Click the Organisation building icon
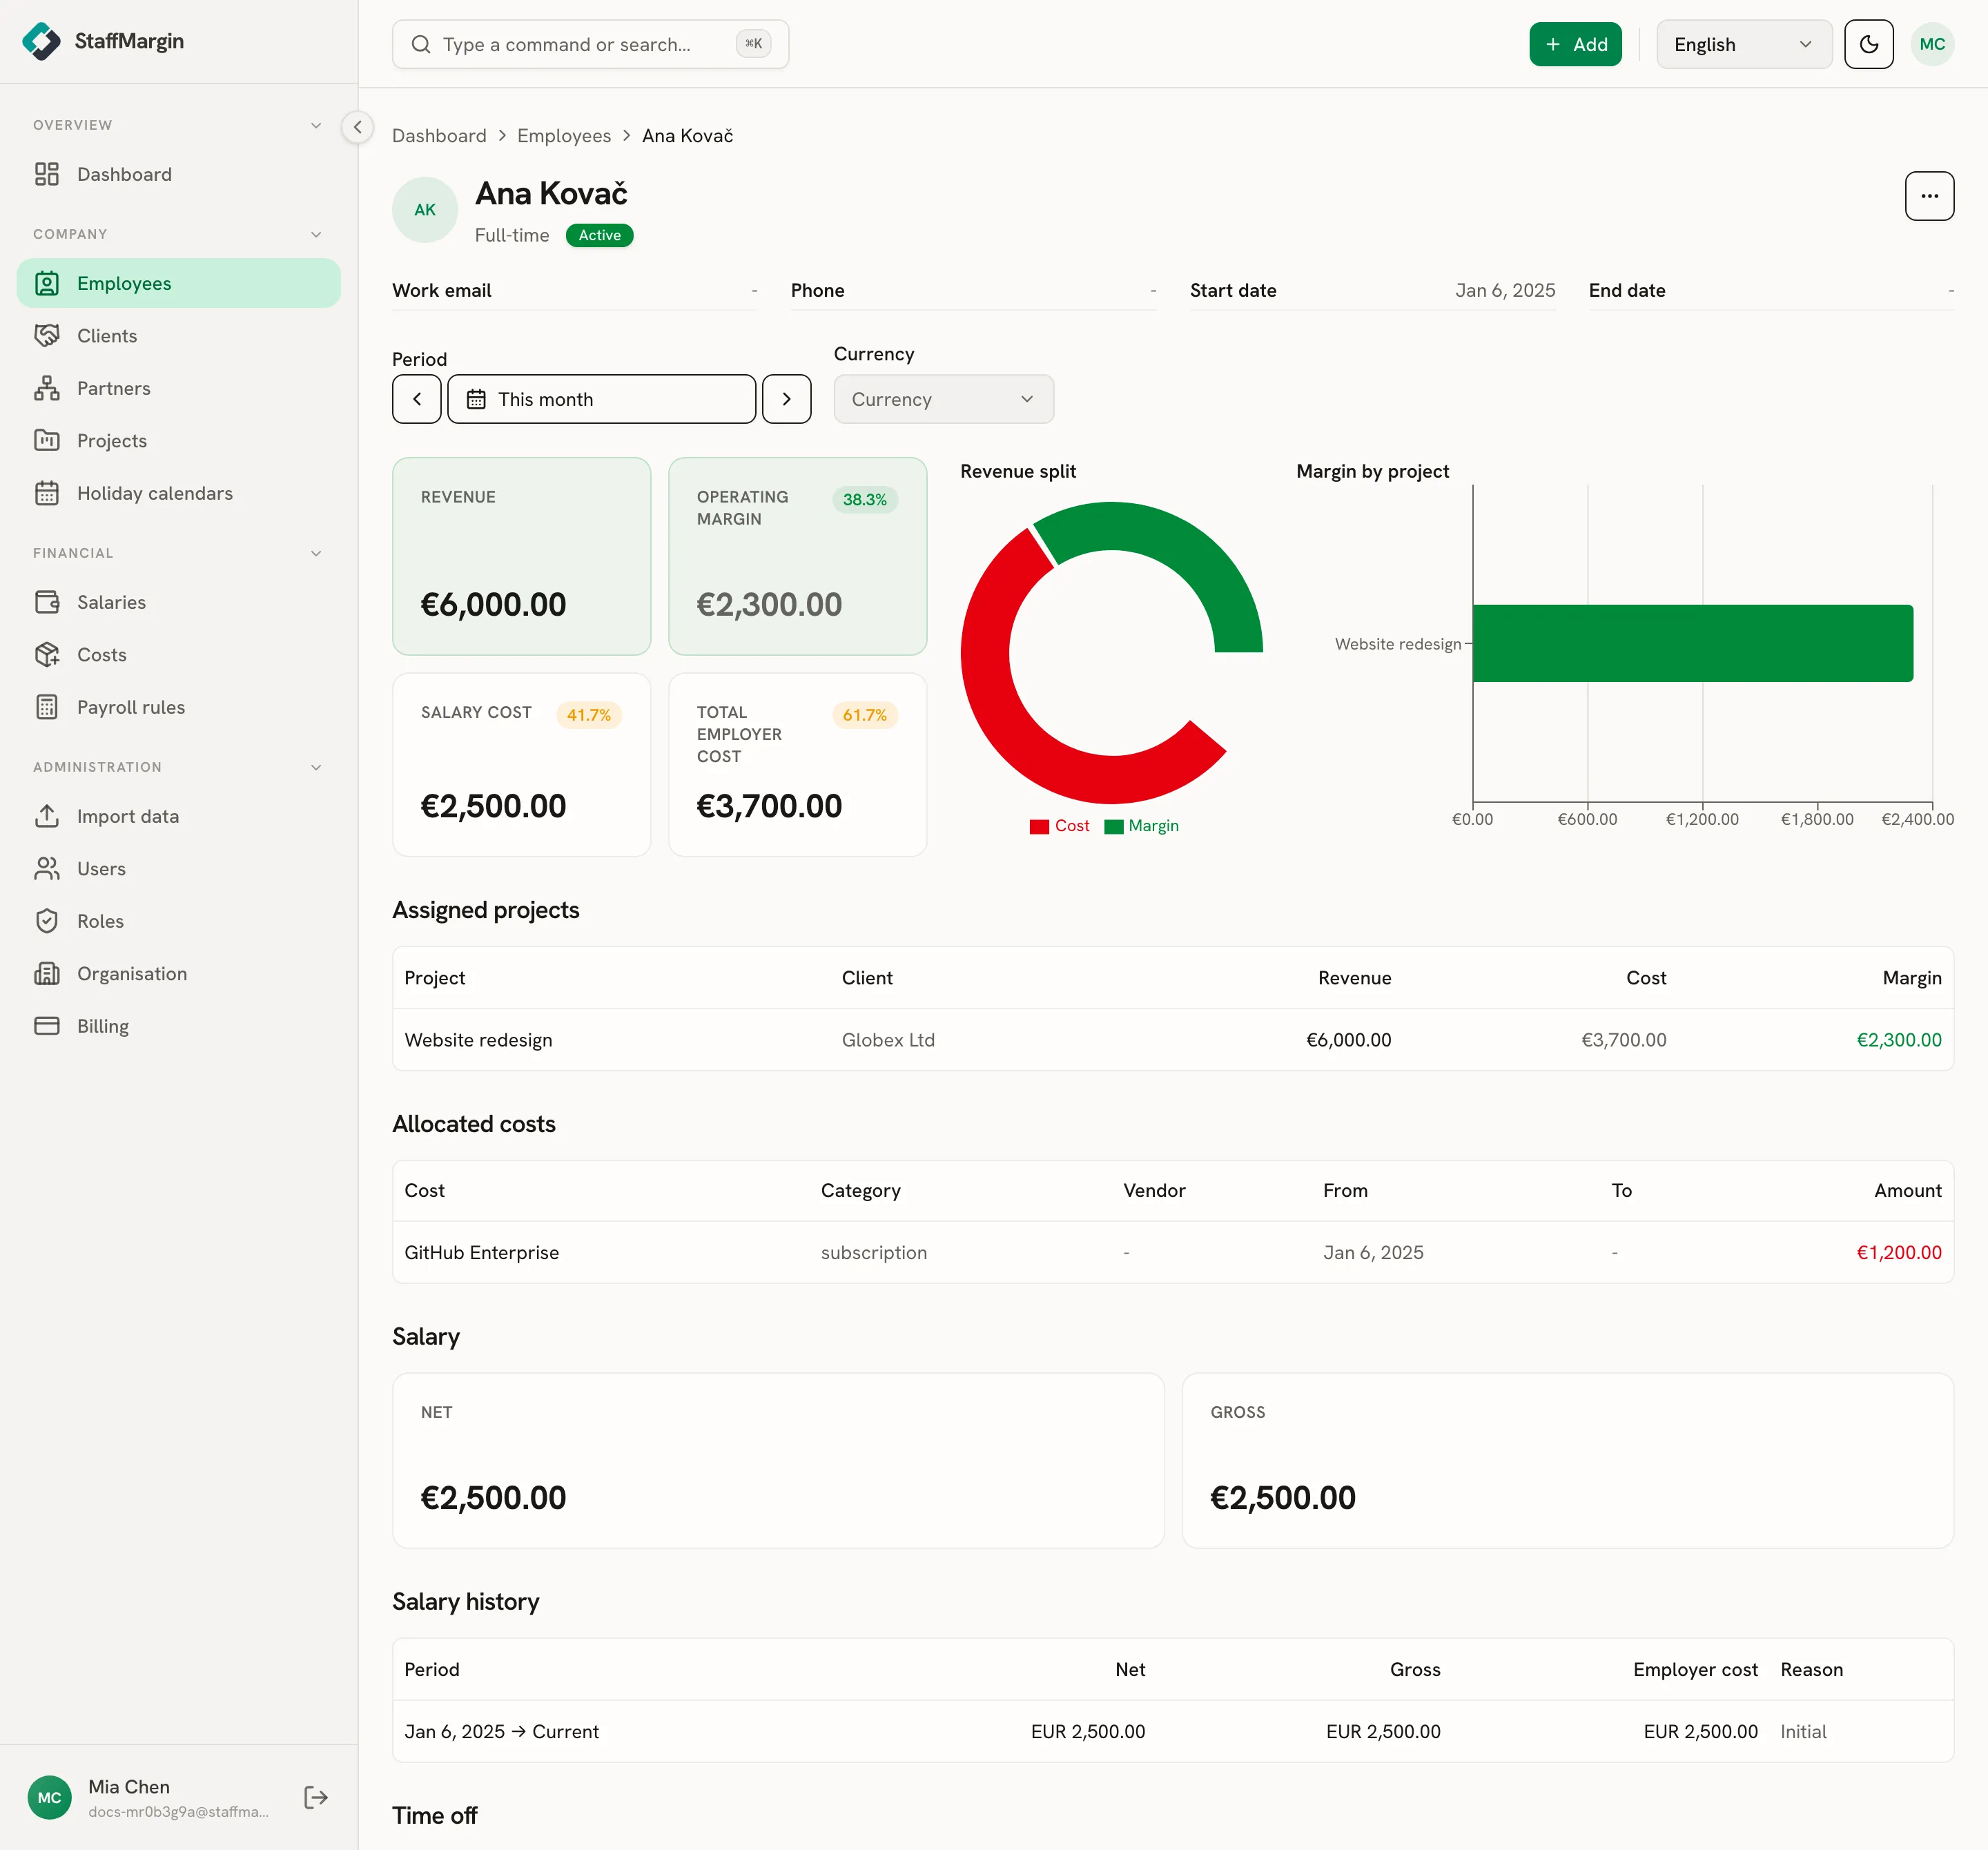 47,973
